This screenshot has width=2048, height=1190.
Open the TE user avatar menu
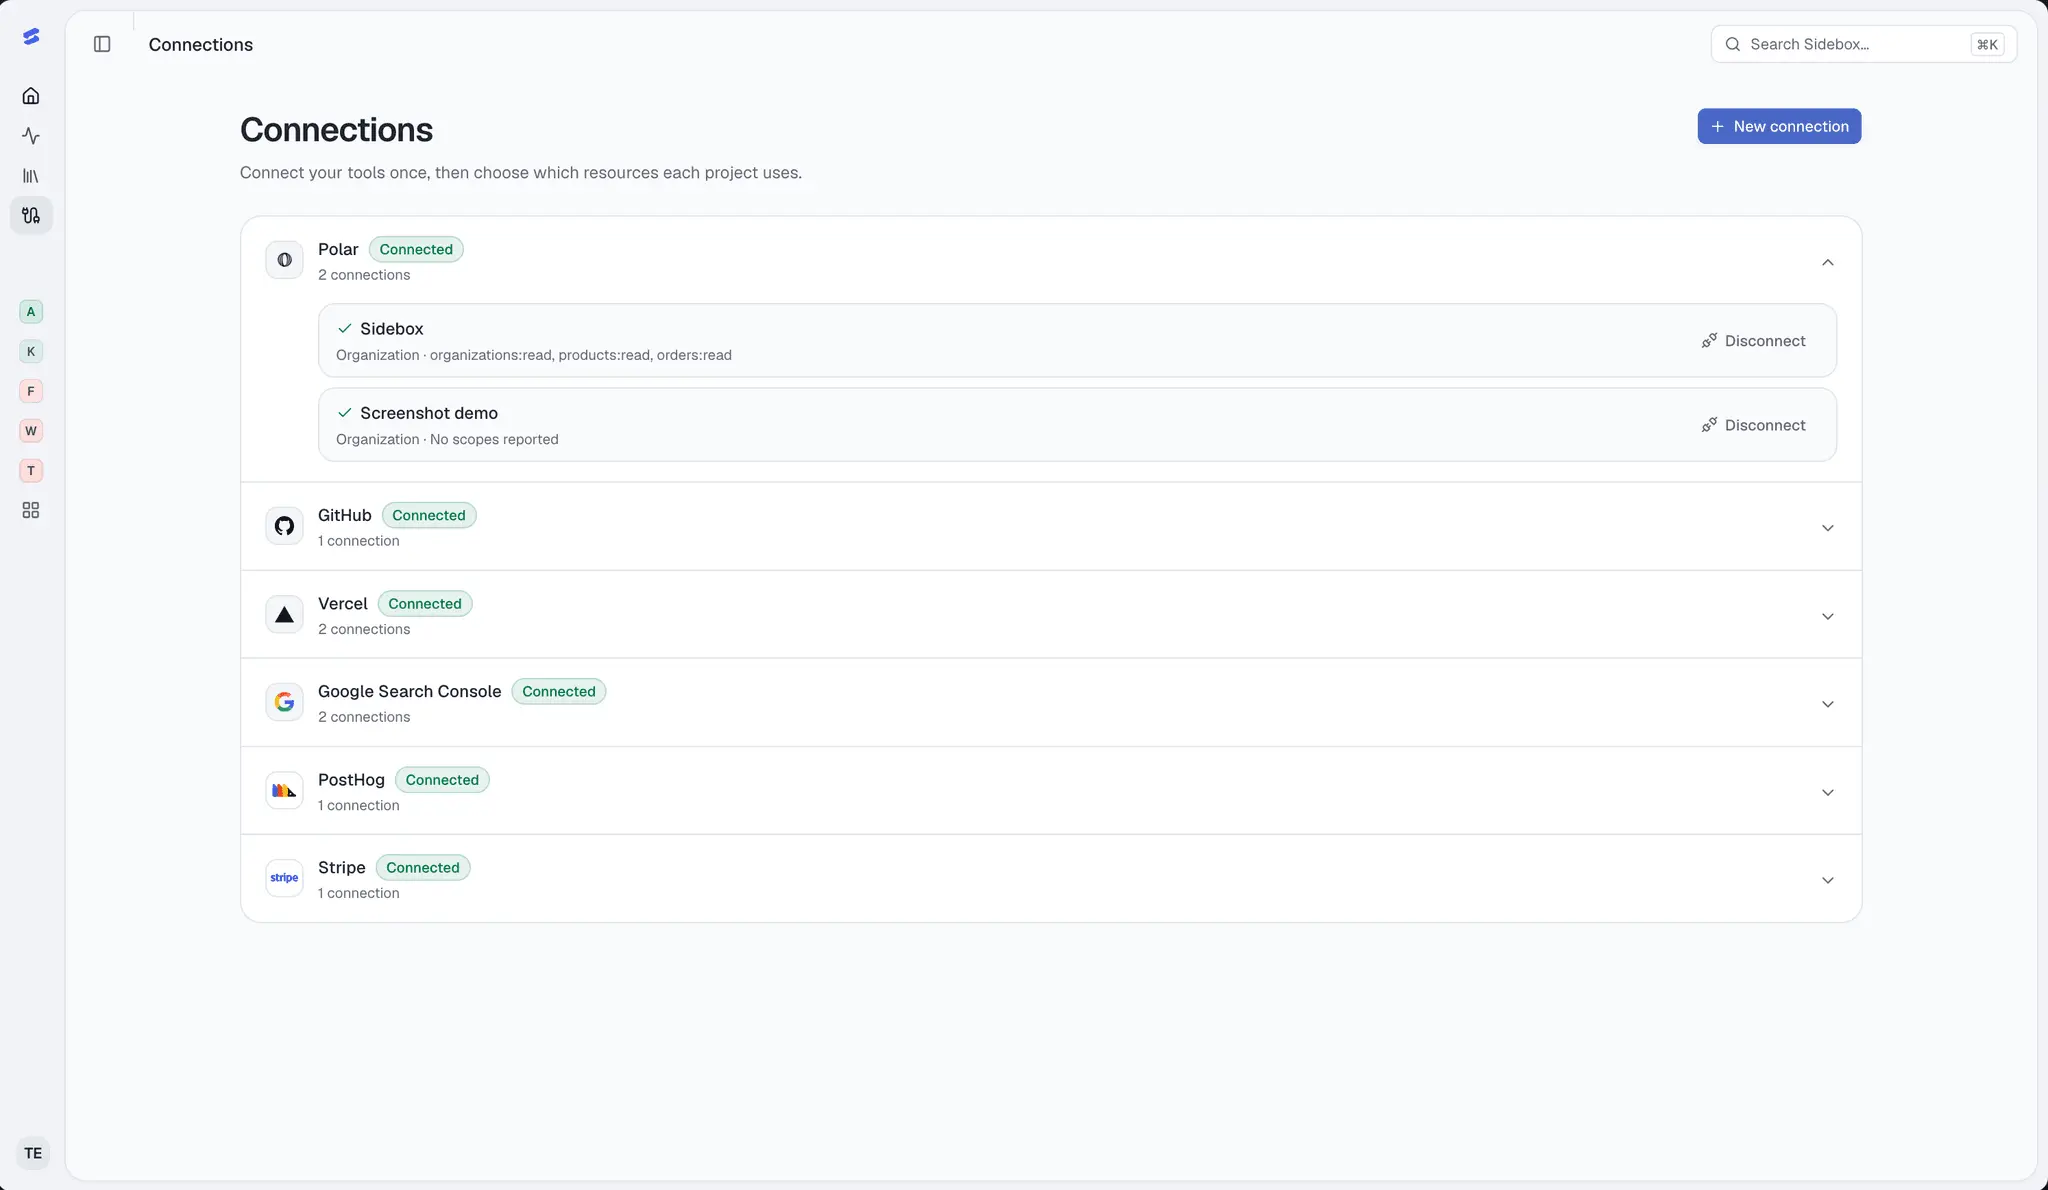(x=33, y=1153)
